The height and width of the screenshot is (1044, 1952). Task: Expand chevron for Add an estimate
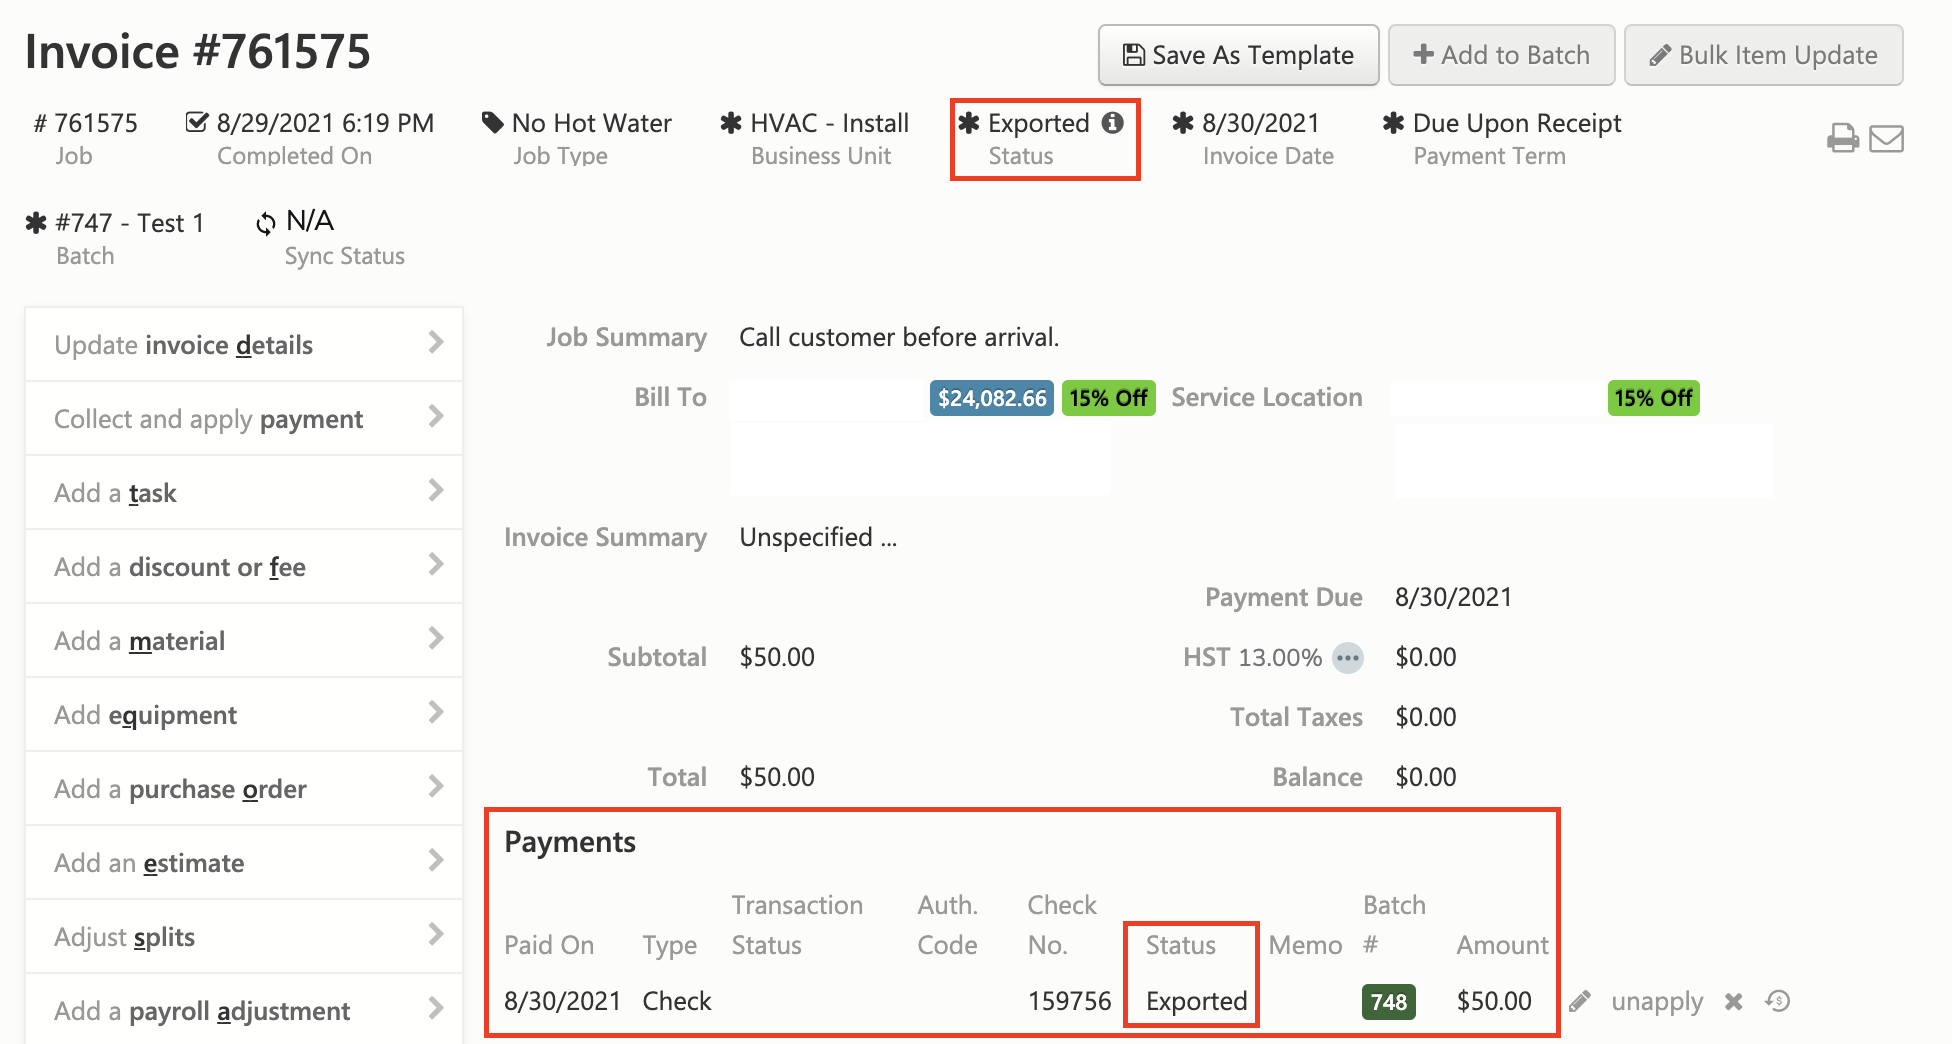(x=436, y=860)
